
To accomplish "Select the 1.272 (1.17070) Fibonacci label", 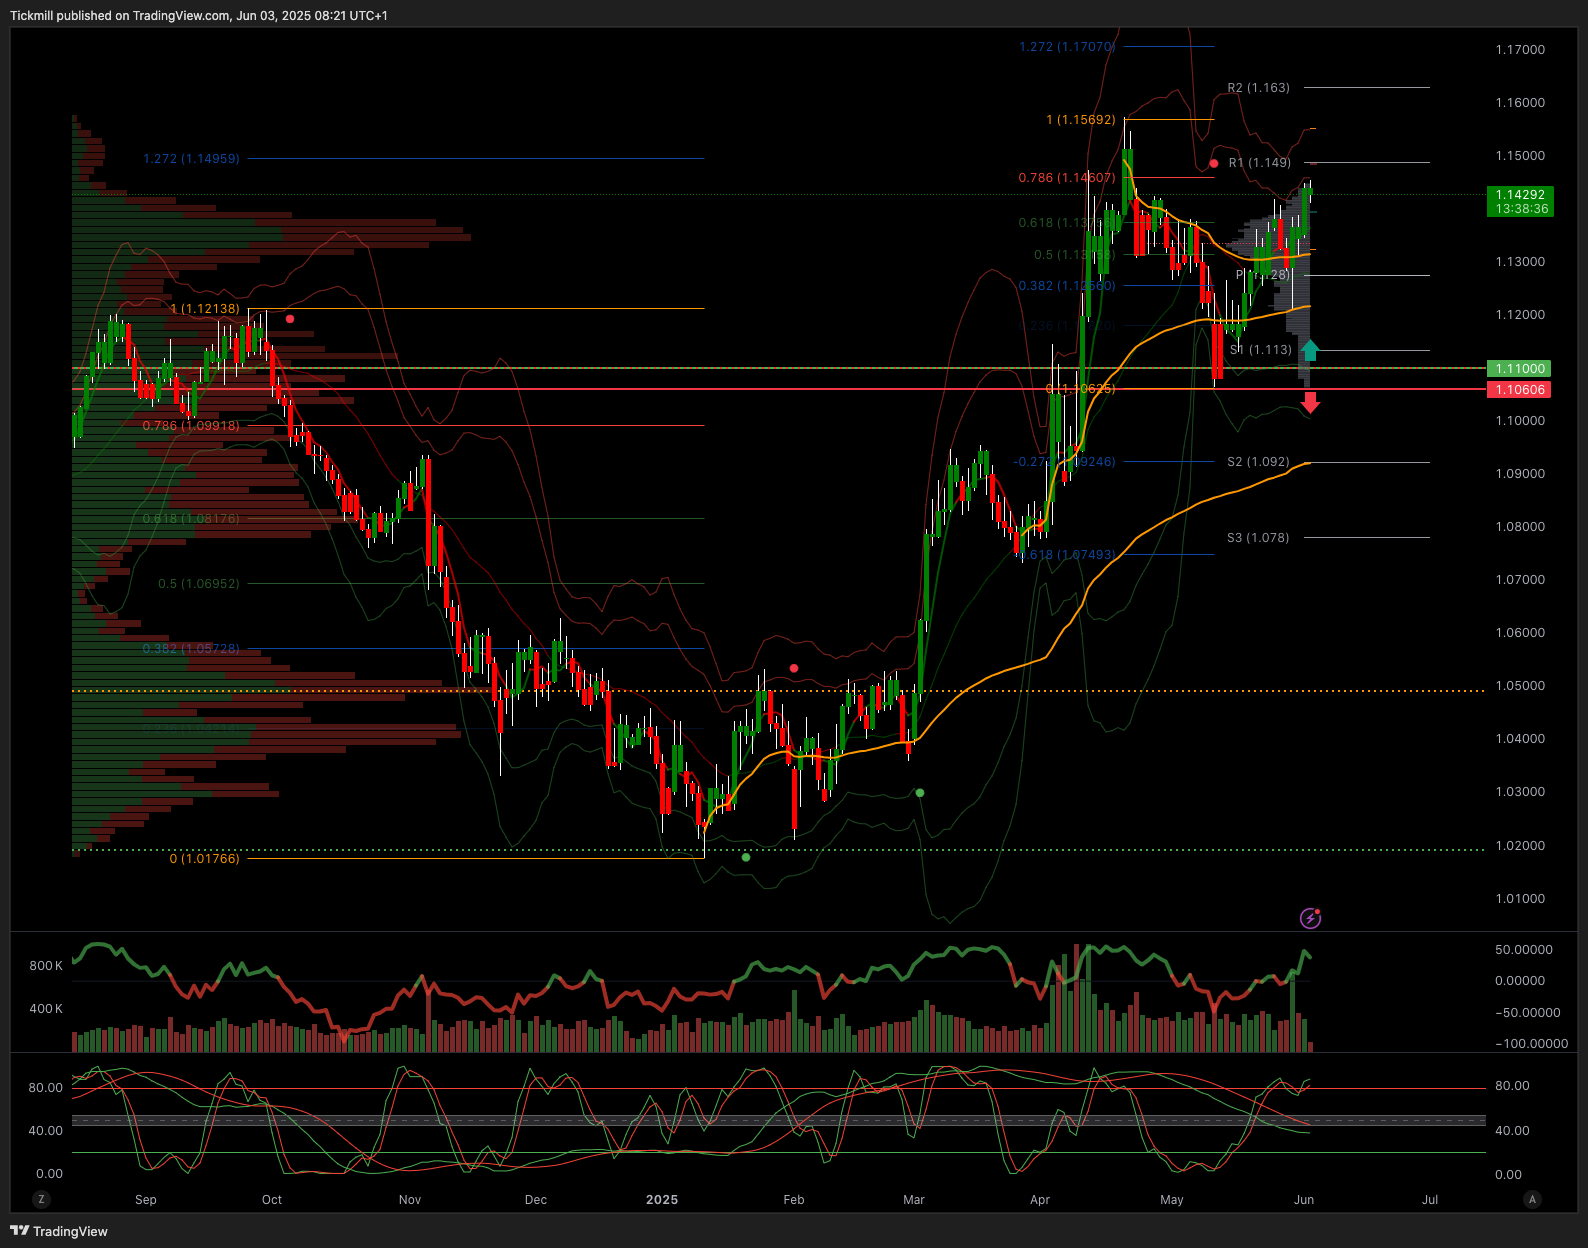I will coord(1067,46).
